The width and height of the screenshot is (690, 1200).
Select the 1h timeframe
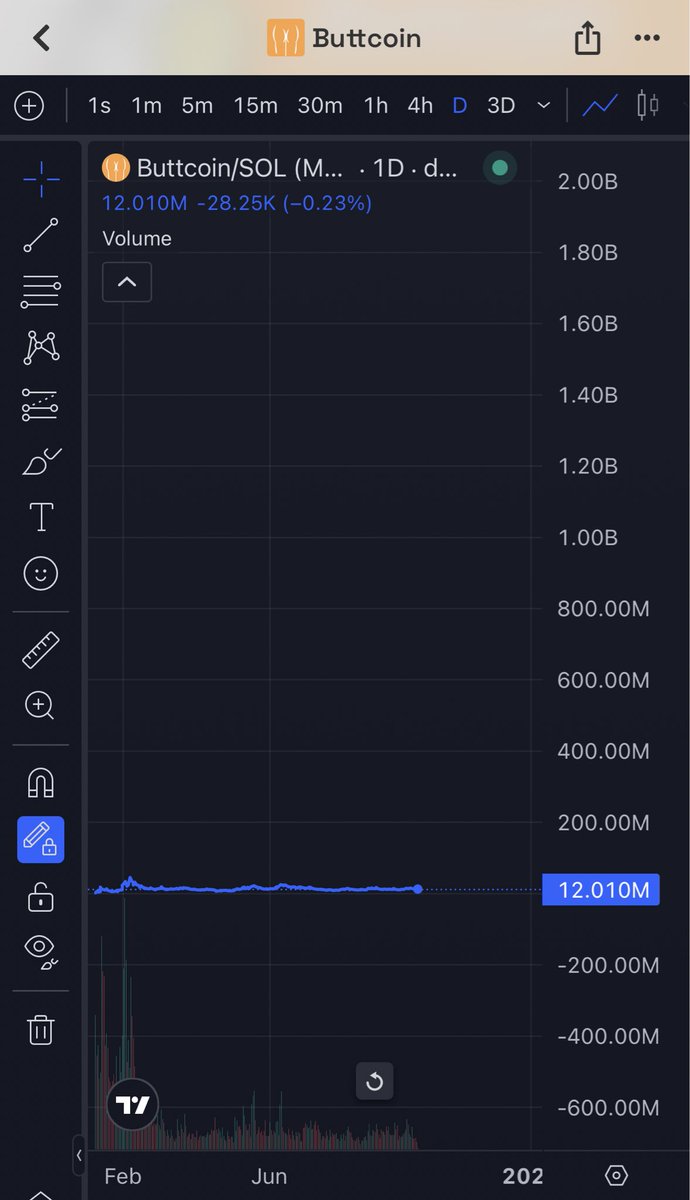click(376, 105)
